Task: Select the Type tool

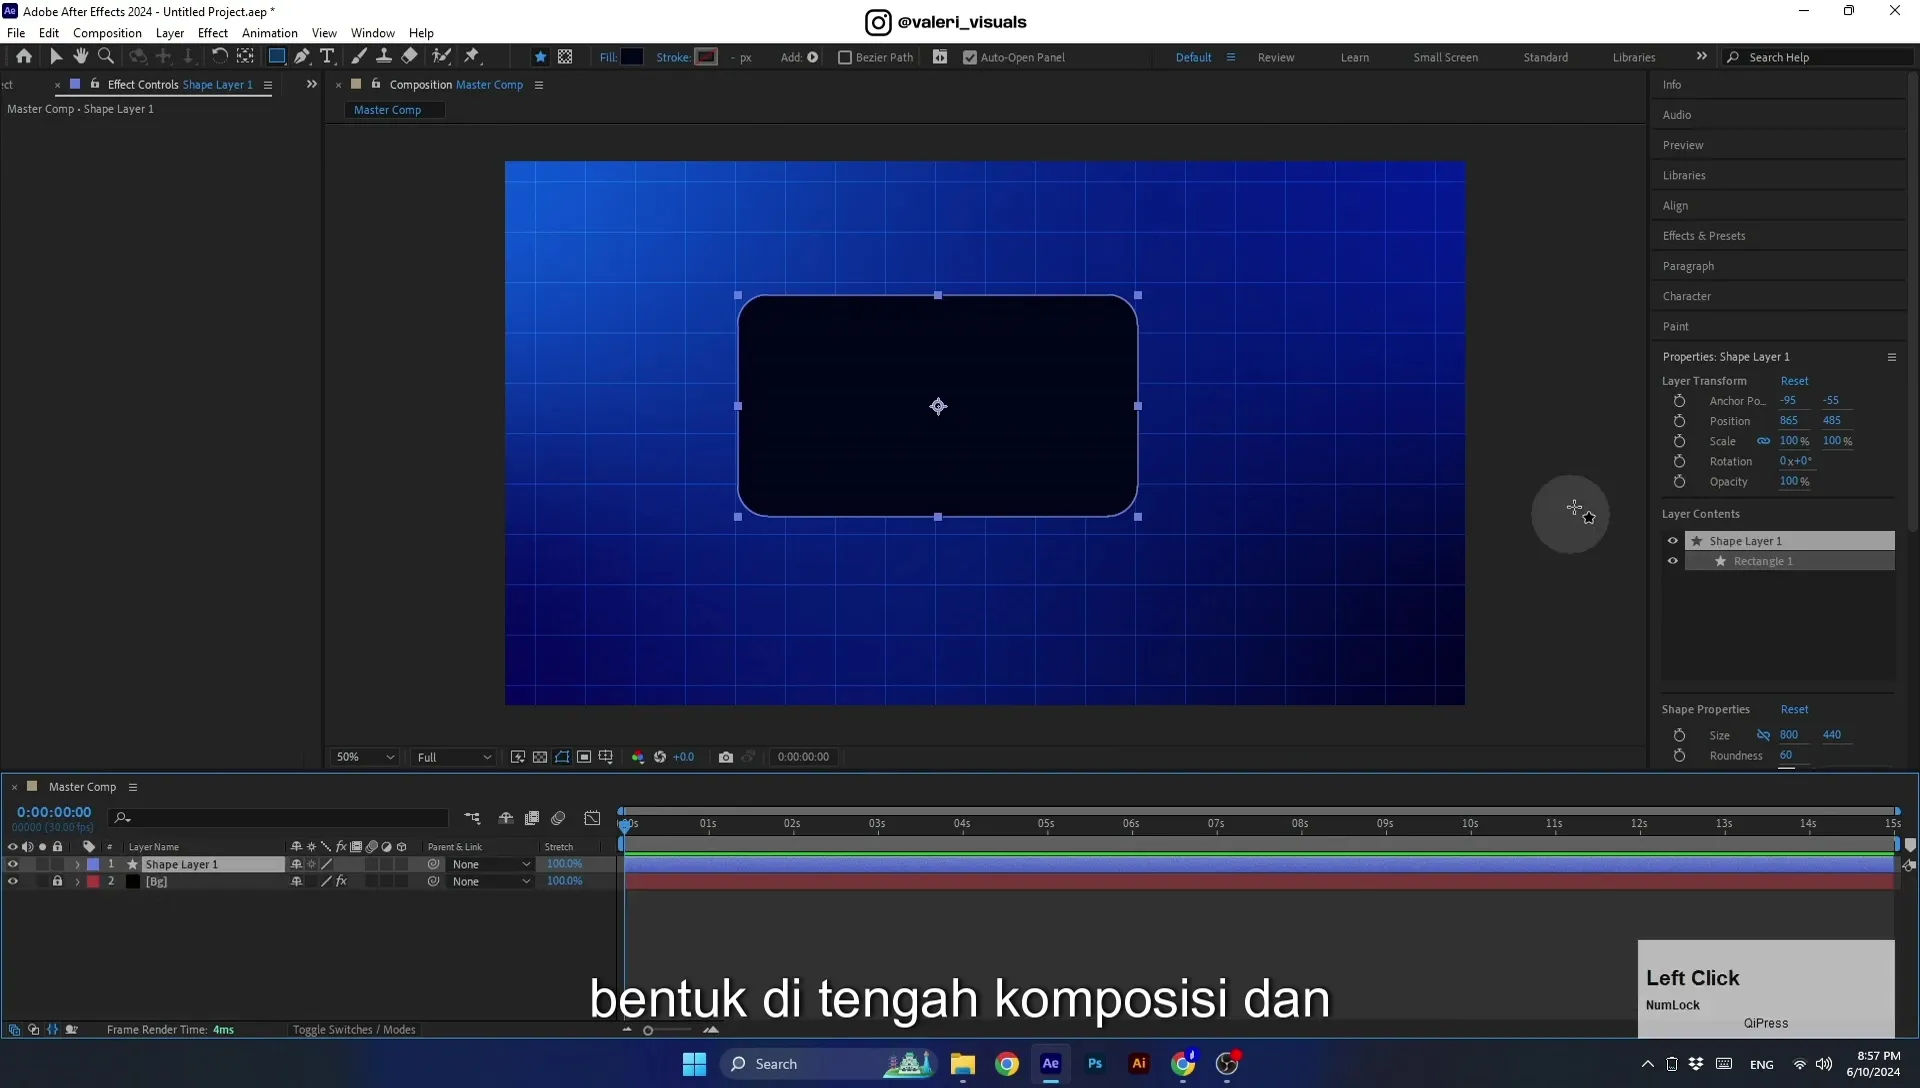Action: [x=327, y=57]
